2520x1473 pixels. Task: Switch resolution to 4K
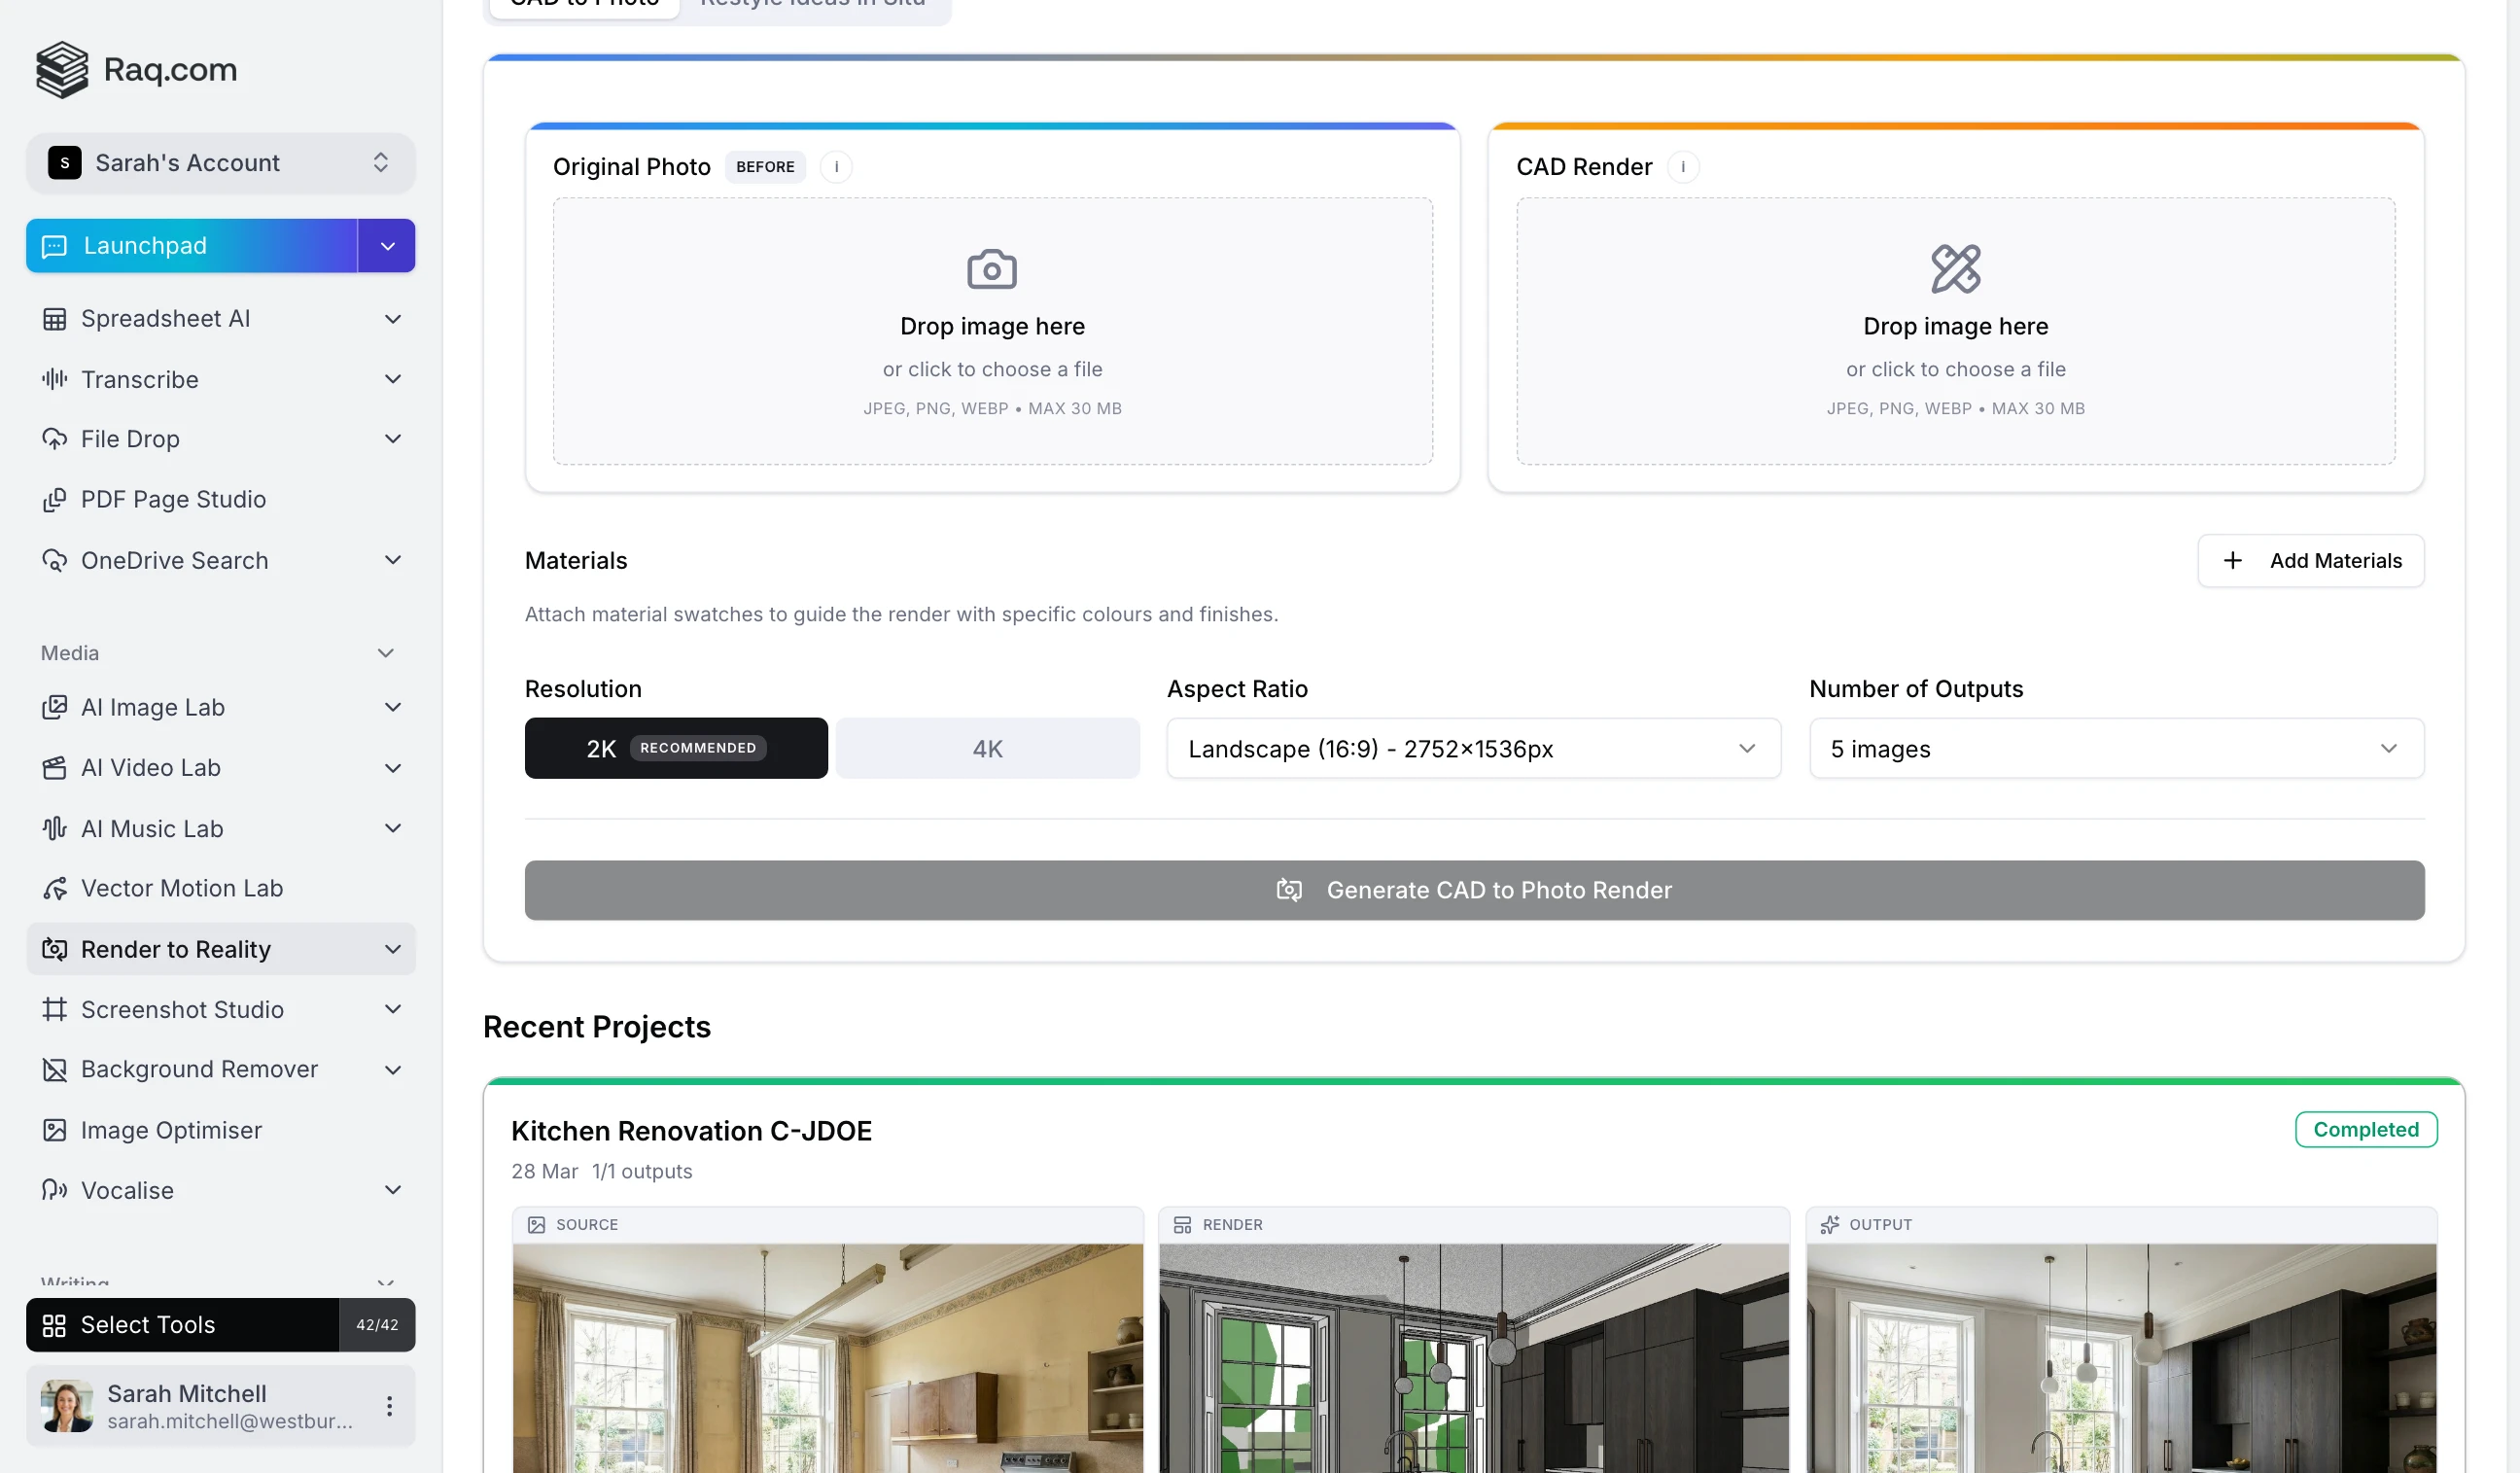(987, 748)
